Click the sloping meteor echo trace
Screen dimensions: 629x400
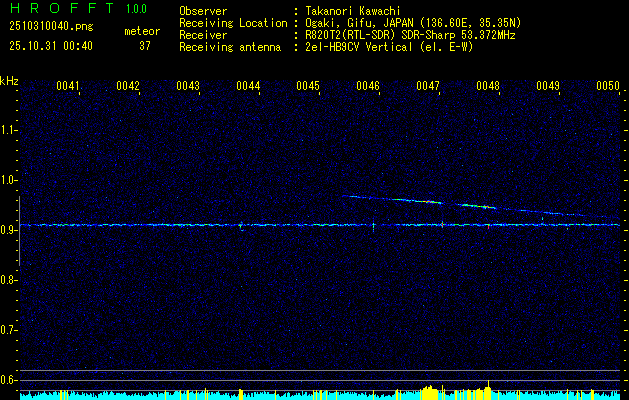point(460,205)
